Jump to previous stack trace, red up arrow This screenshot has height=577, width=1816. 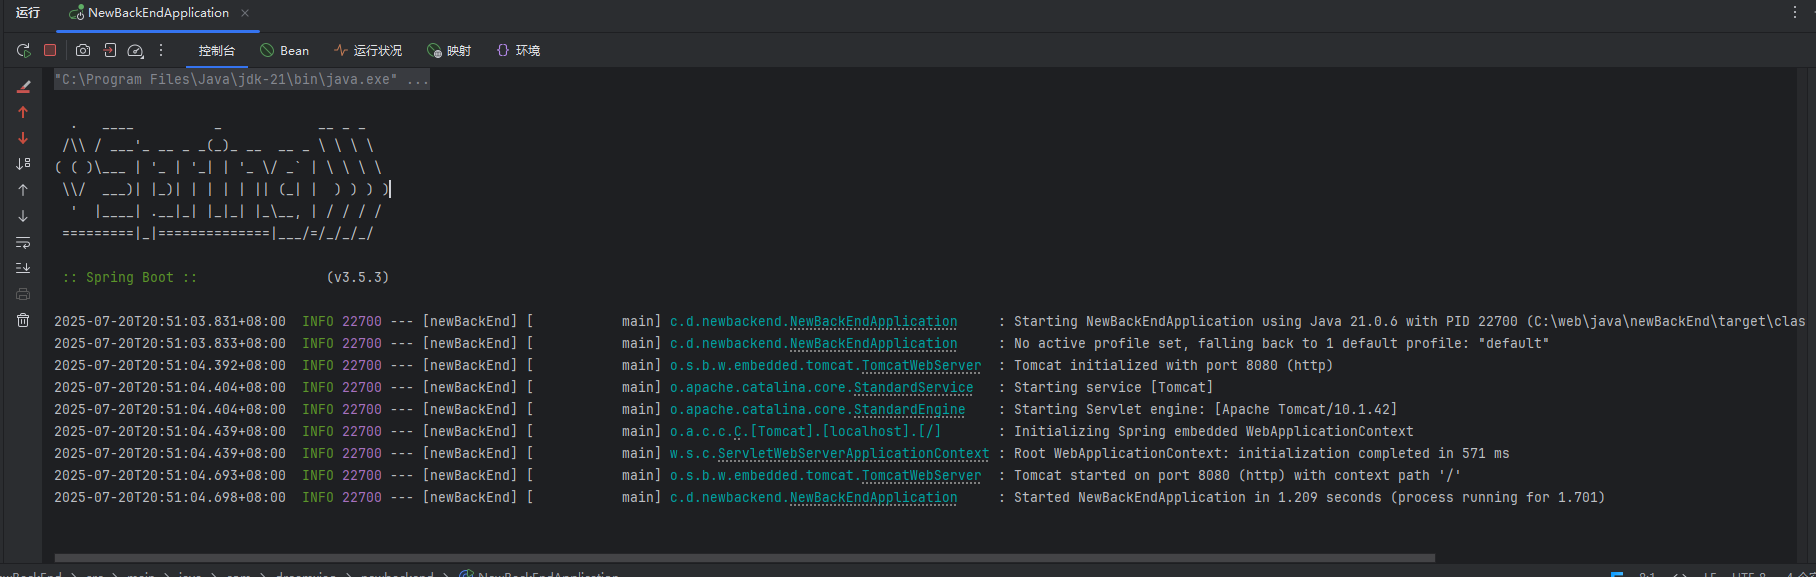click(x=23, y=113)
